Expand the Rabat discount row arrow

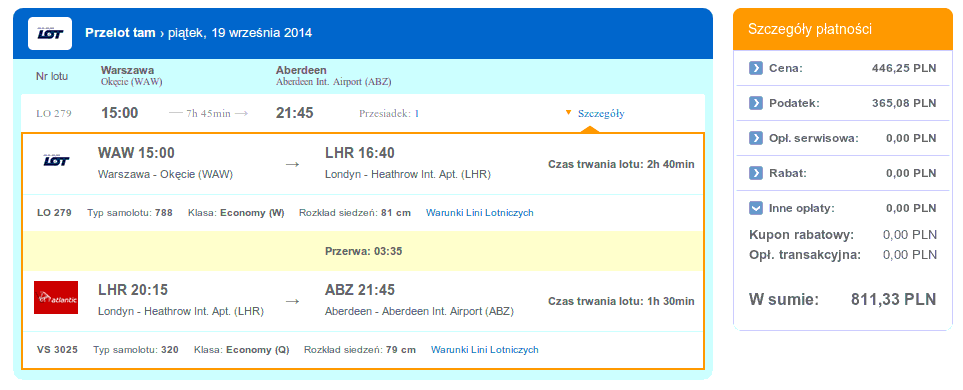pyautogui.click(x=755, y=173)
